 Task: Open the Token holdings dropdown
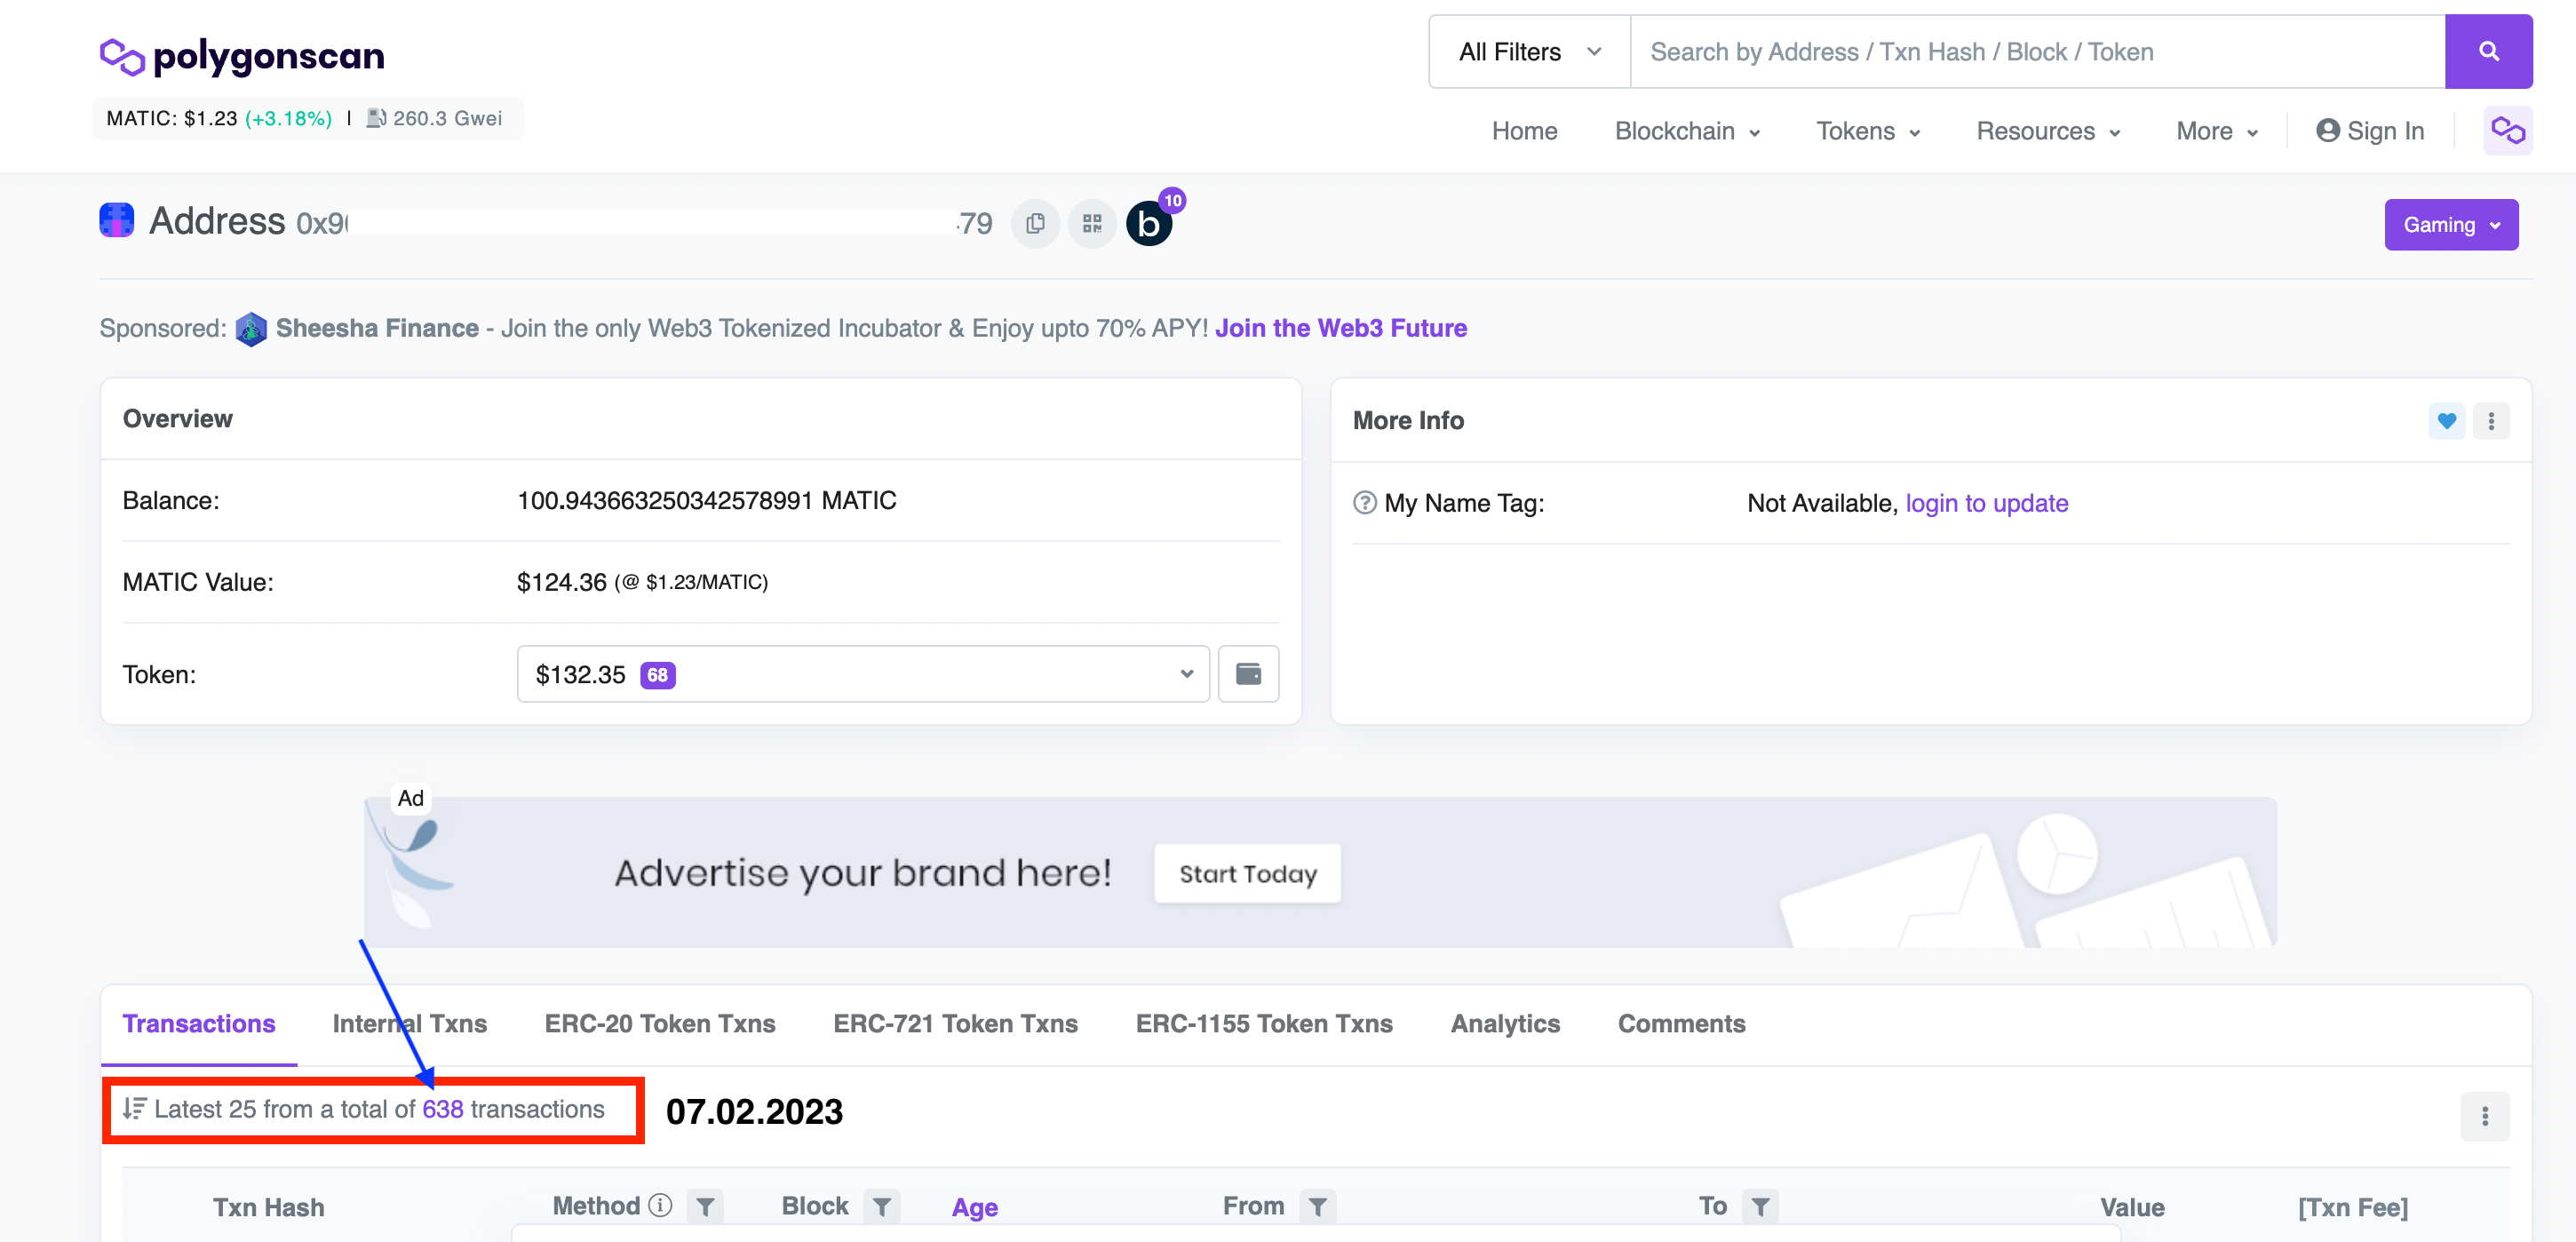[x=863, y=674]
